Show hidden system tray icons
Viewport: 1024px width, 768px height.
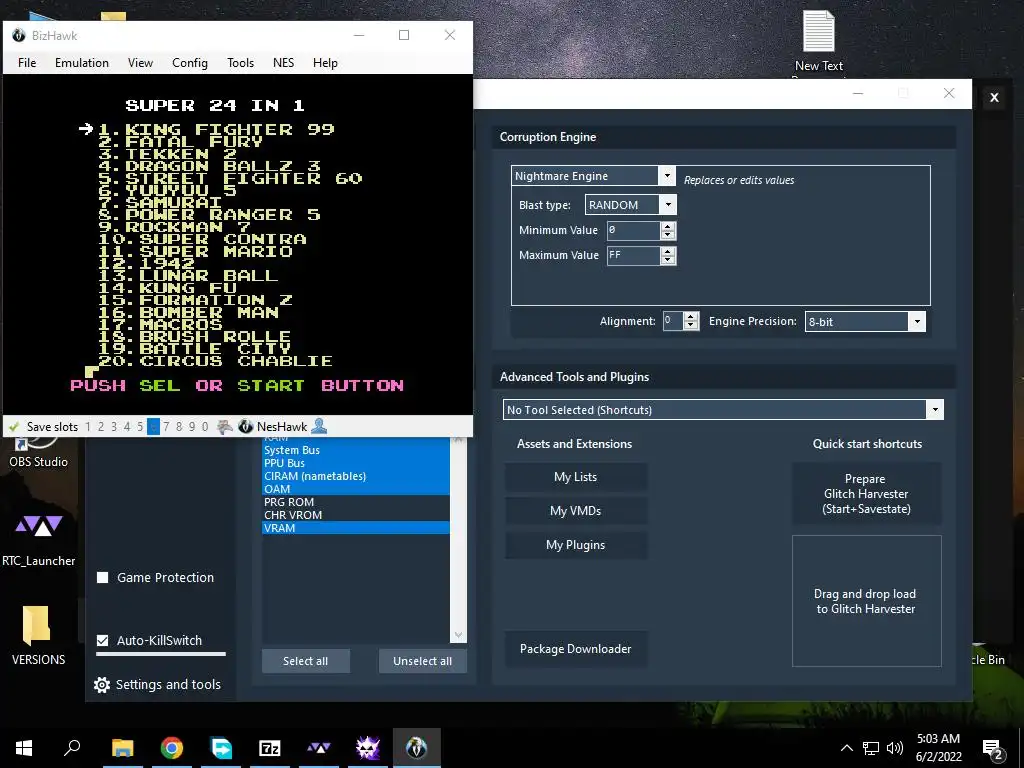[846, 748]
